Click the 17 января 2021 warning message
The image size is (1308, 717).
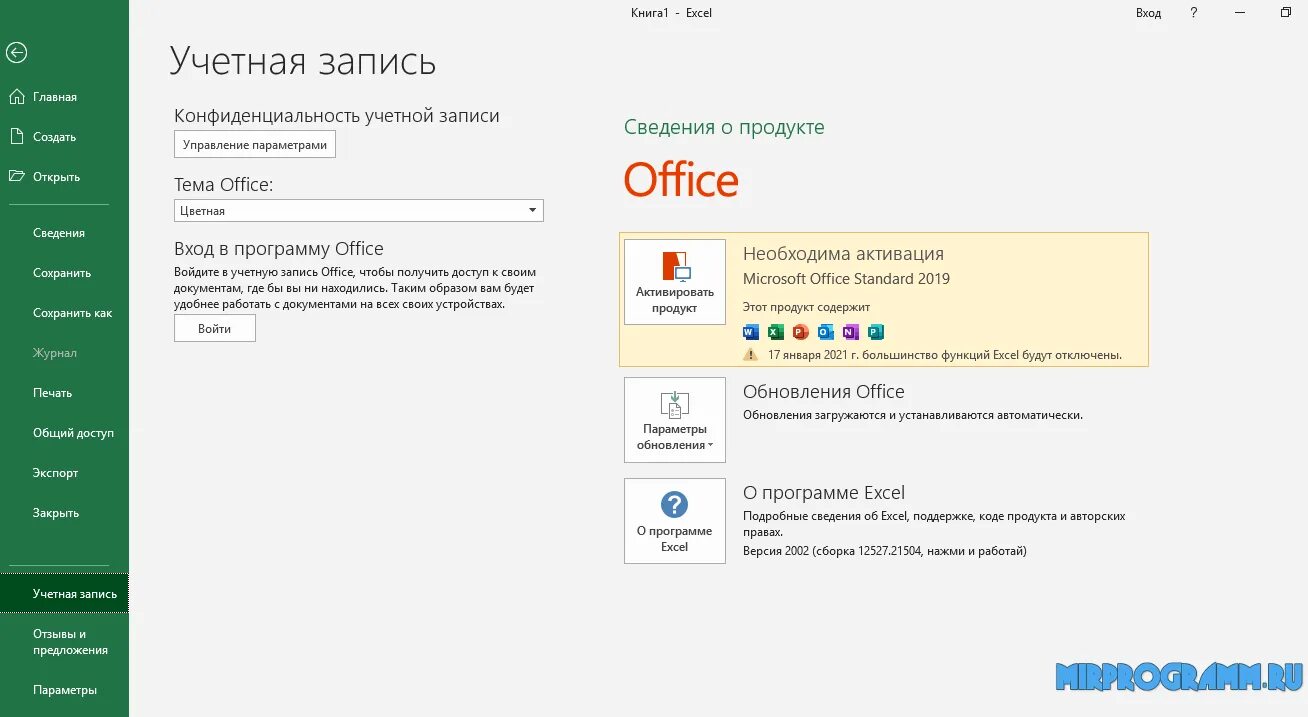click(945, 355)
